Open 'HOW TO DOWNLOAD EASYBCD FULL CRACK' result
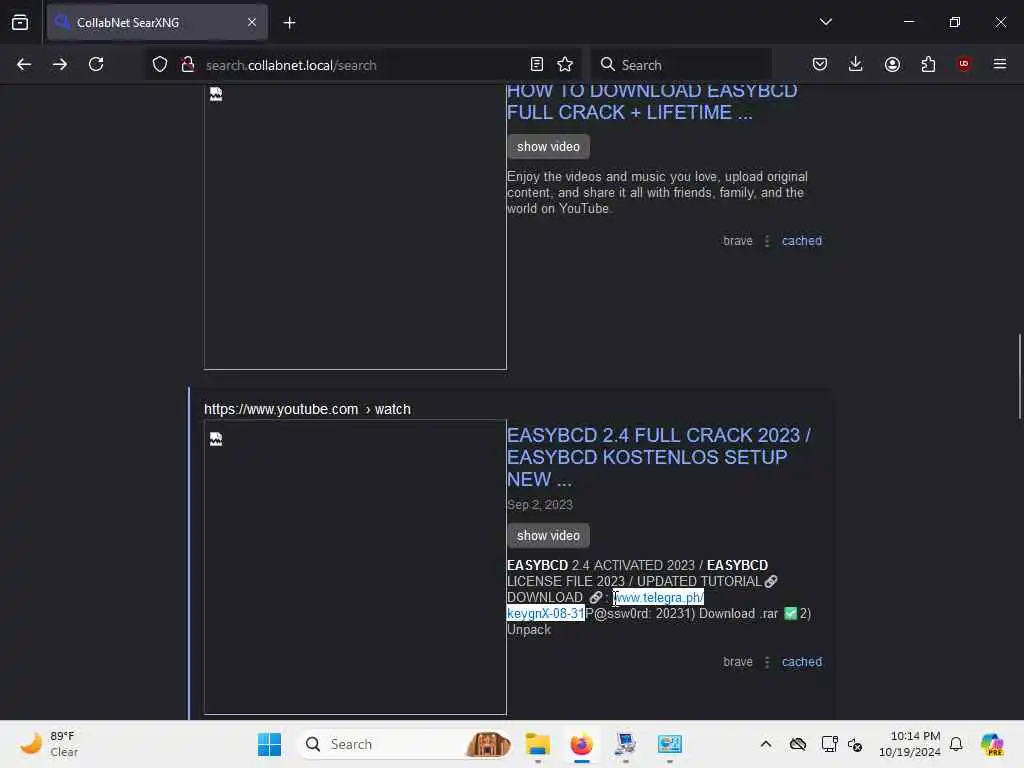 652,102
